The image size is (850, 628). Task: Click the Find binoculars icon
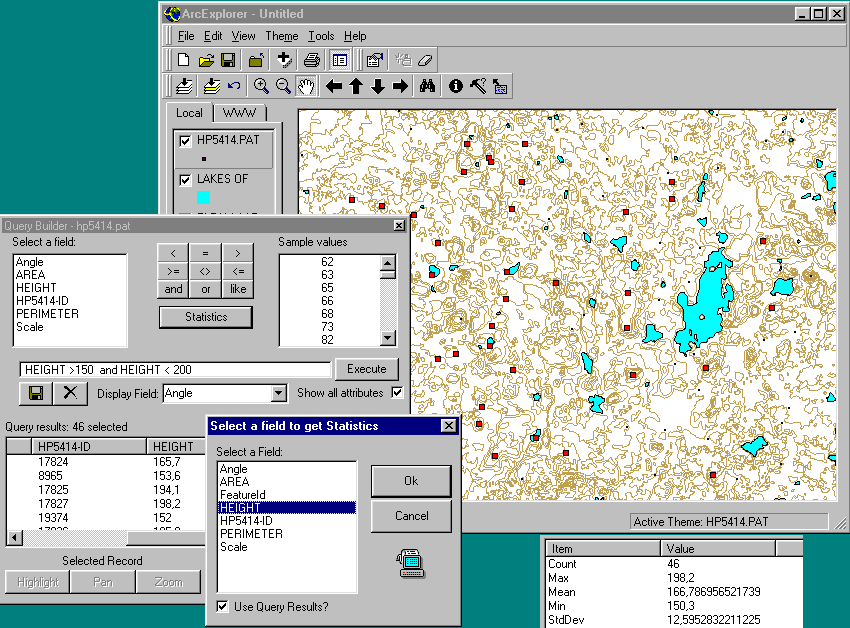(427, 86)
